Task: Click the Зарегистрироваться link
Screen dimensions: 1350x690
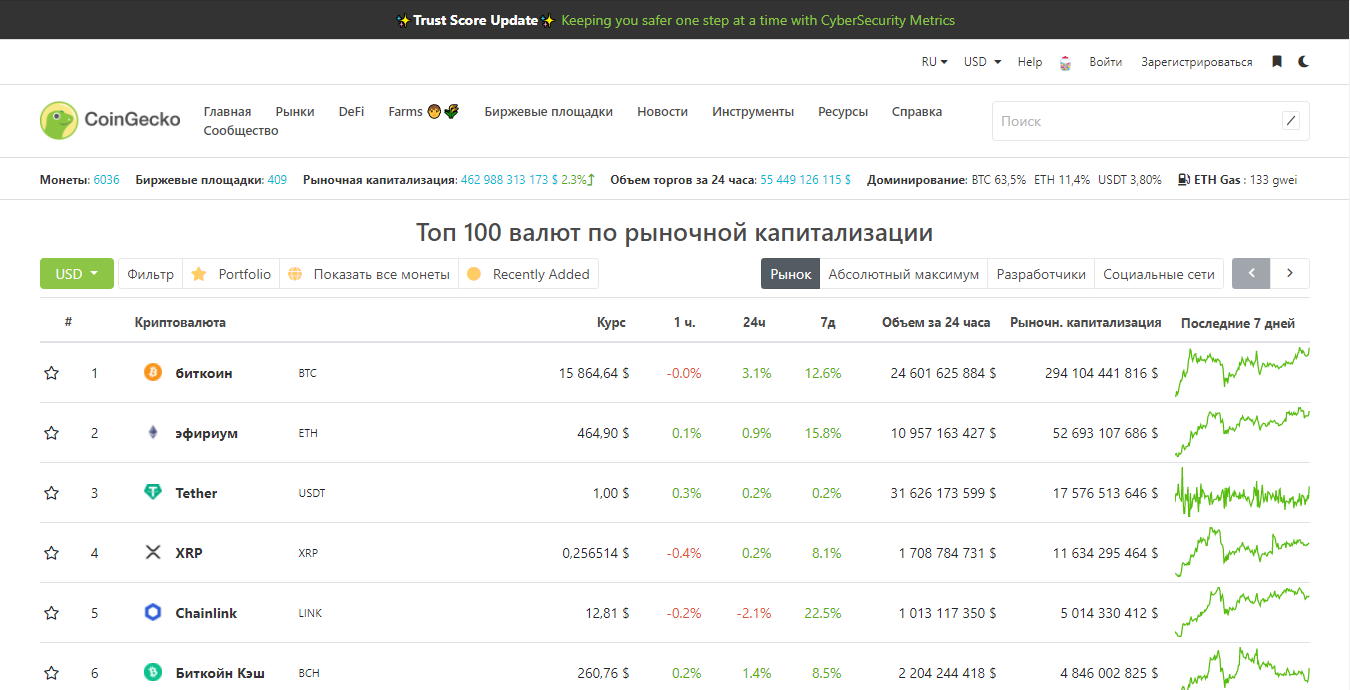Action: [x=1196, y=62]
